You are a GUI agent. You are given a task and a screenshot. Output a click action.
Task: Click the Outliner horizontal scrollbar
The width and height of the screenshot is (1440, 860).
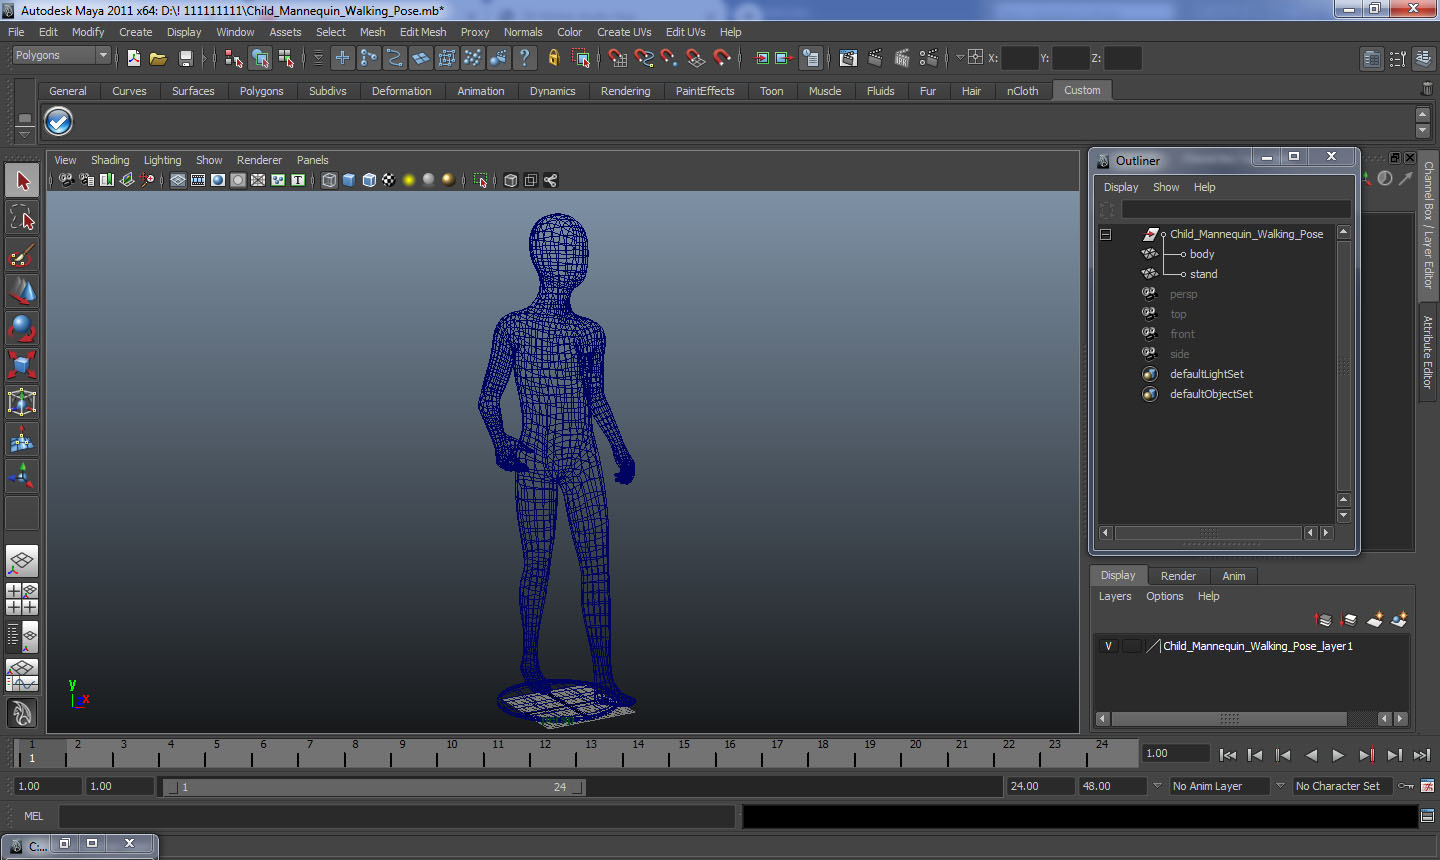pos(1208,533)
